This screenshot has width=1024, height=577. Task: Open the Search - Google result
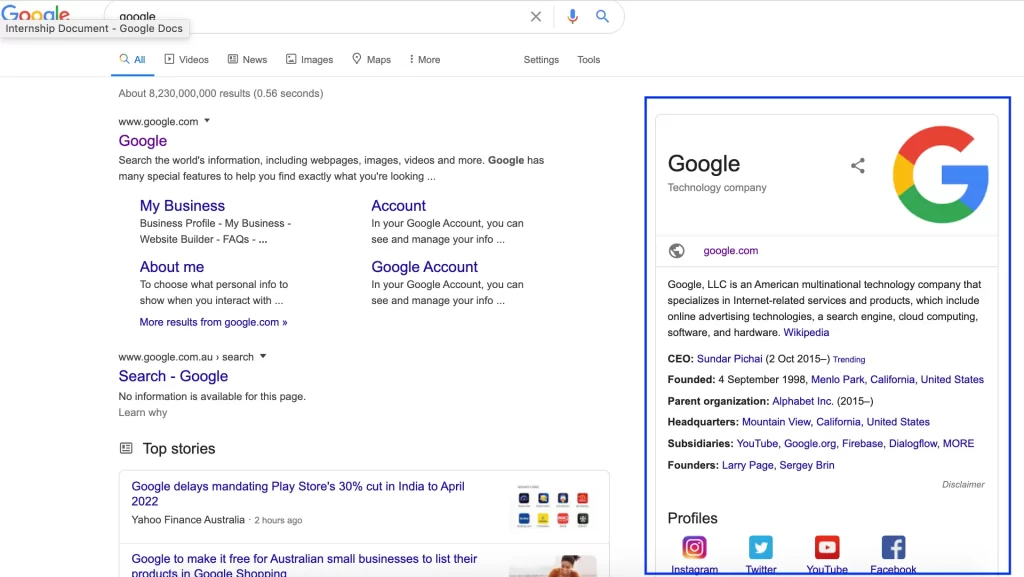(x=173, y=376)
